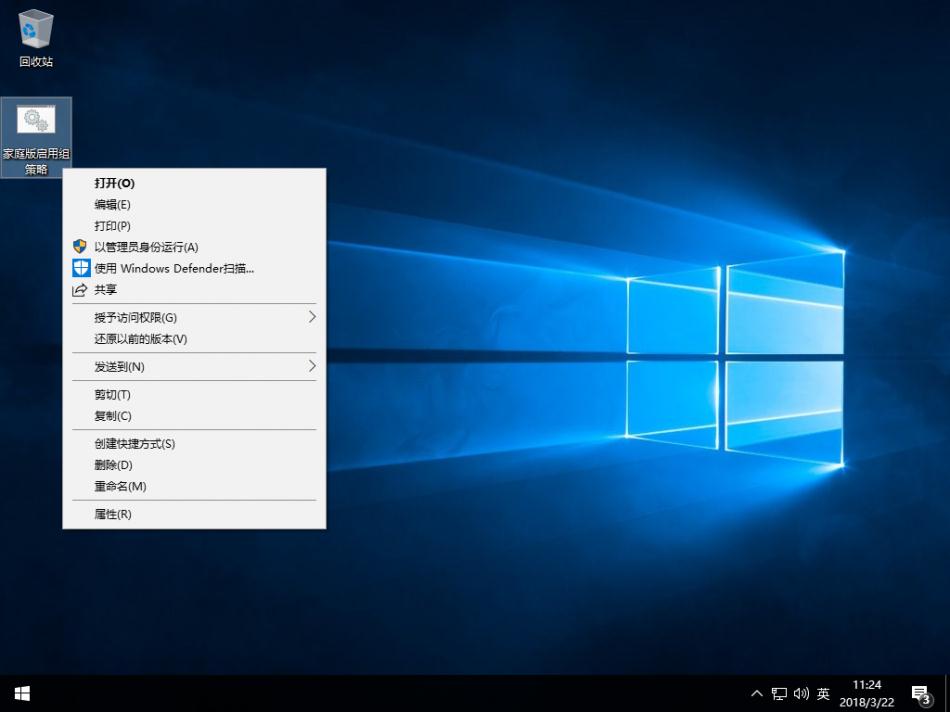Click the 打开(O) context menu entry
Image resolution: width=950 pixels, height=712 pixels.
pyautogui.click(x=194, y=183)
